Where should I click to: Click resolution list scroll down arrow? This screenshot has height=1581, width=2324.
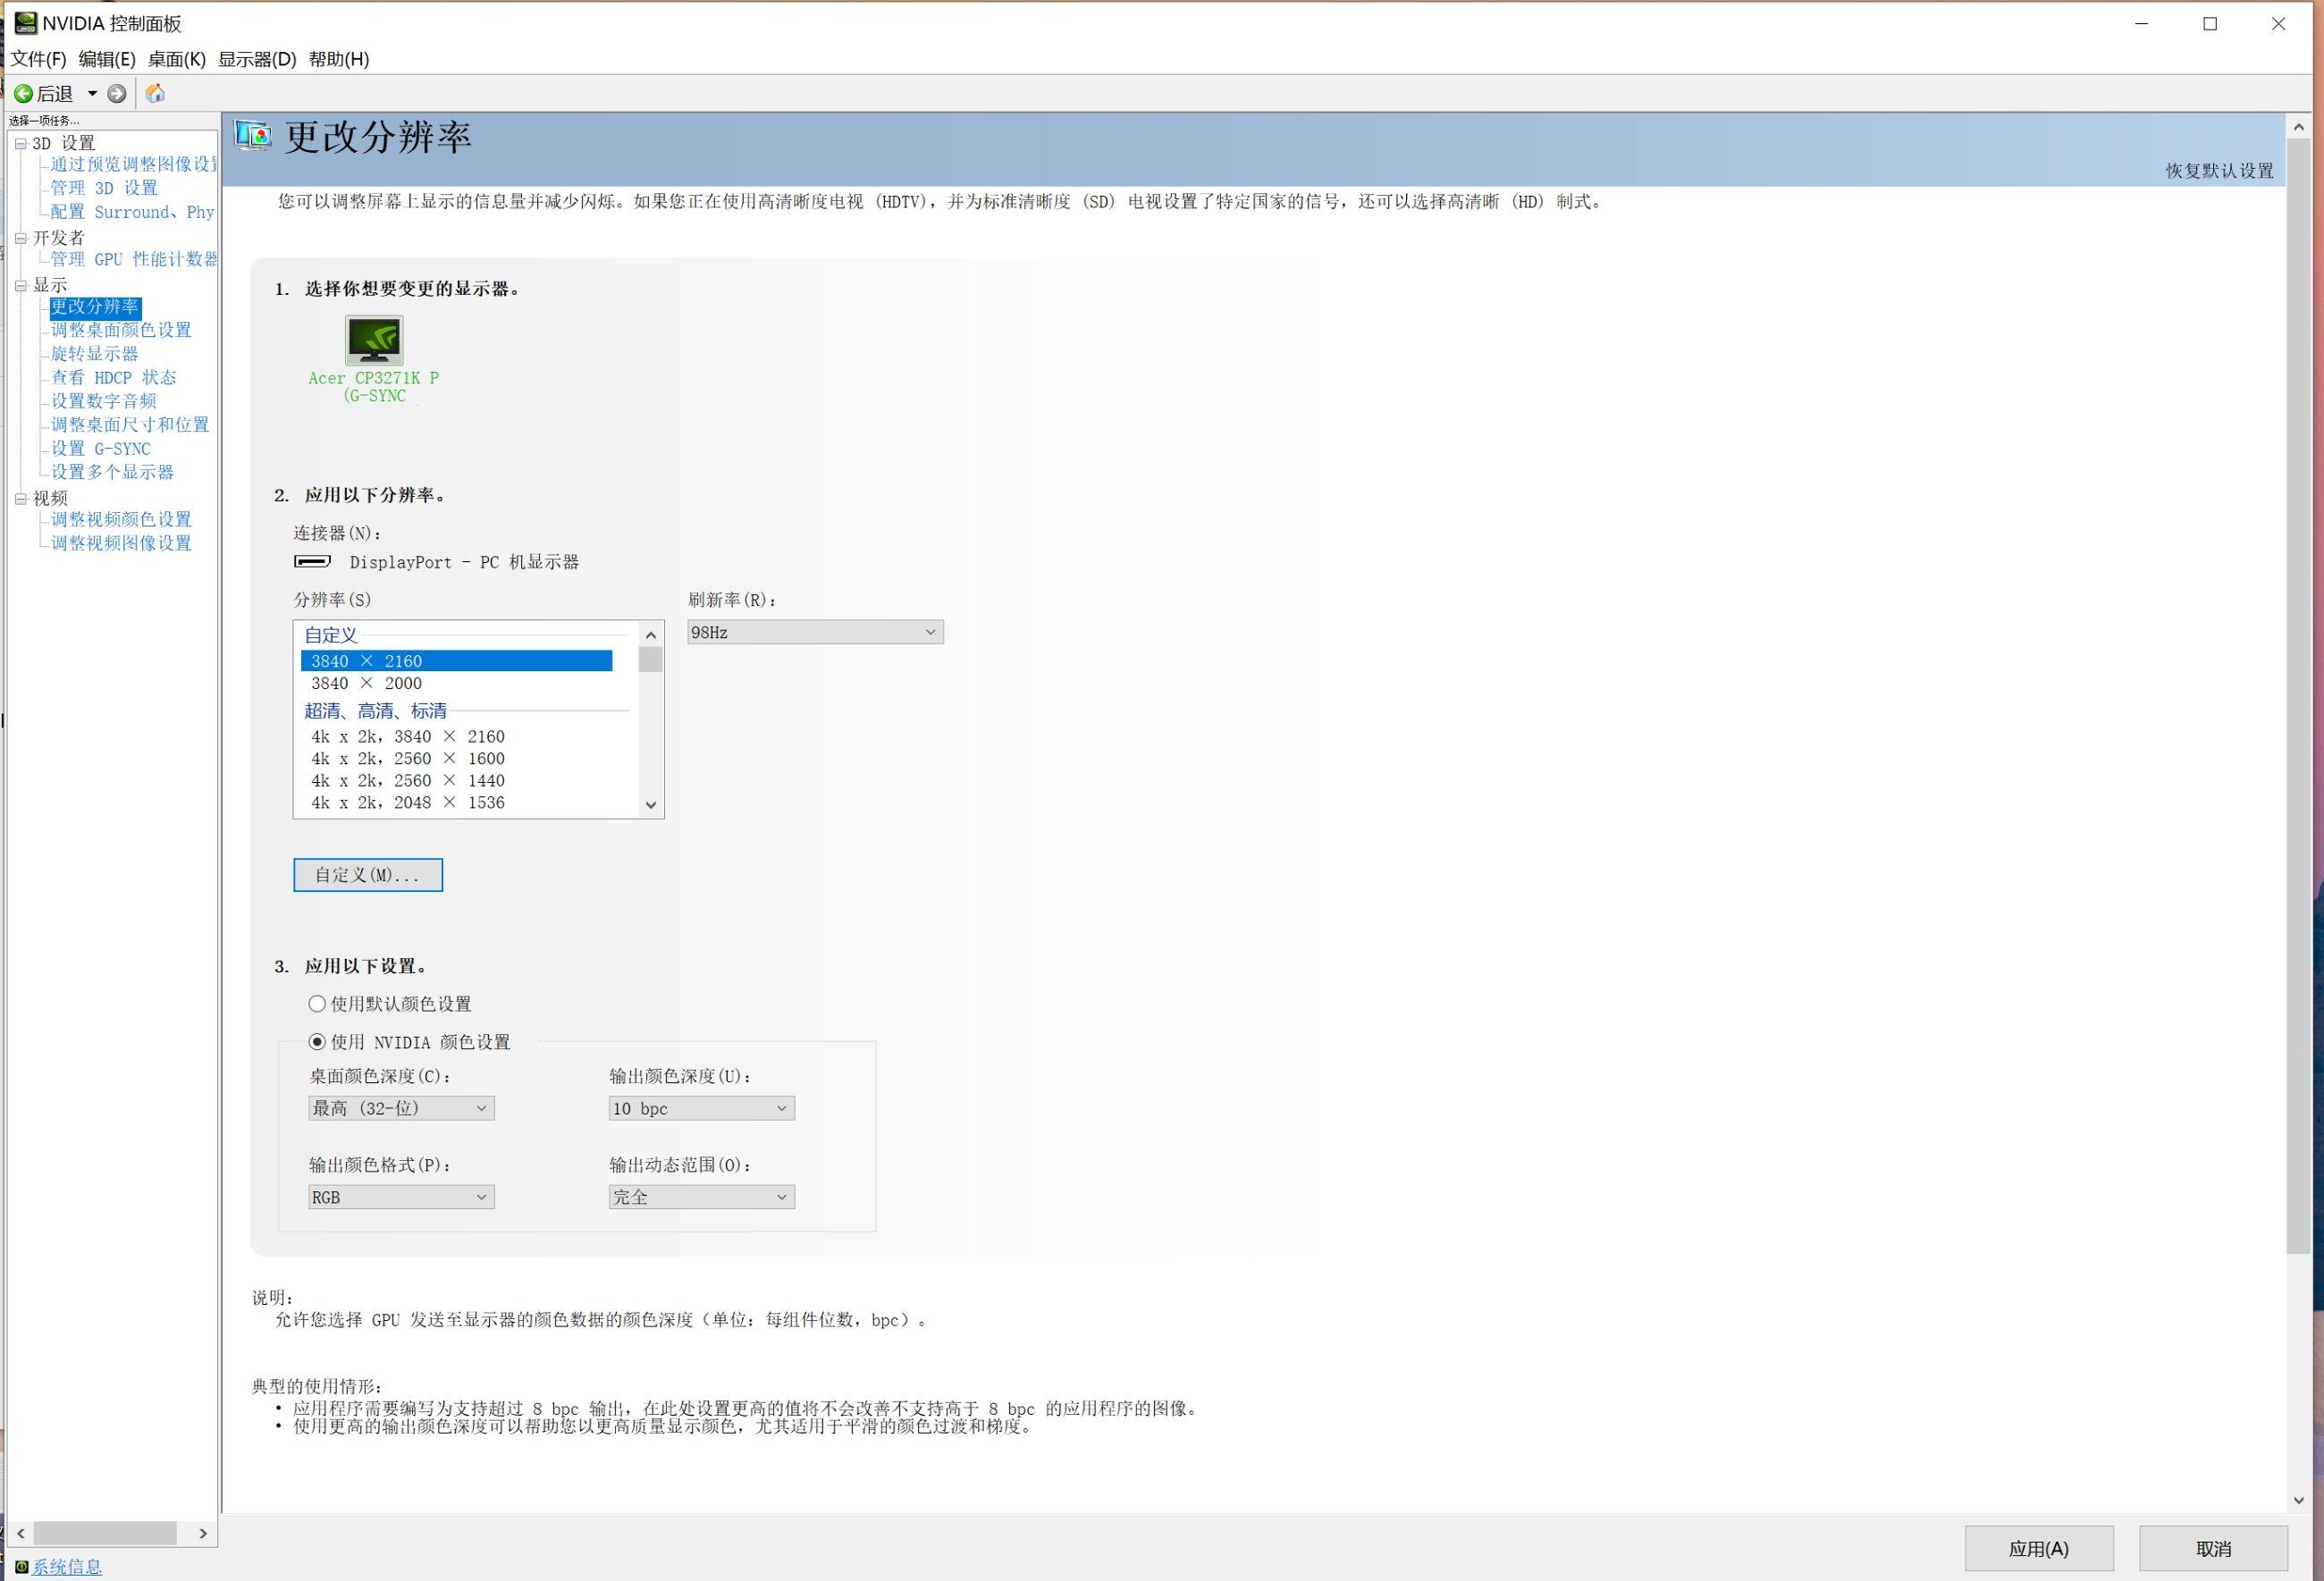pyautogui.click(x=651, y=805)
